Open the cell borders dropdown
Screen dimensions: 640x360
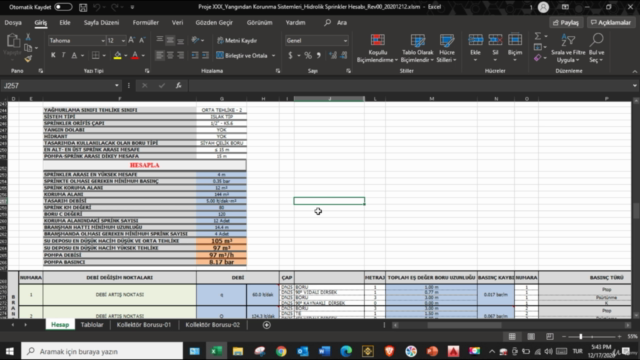(104, 55)
